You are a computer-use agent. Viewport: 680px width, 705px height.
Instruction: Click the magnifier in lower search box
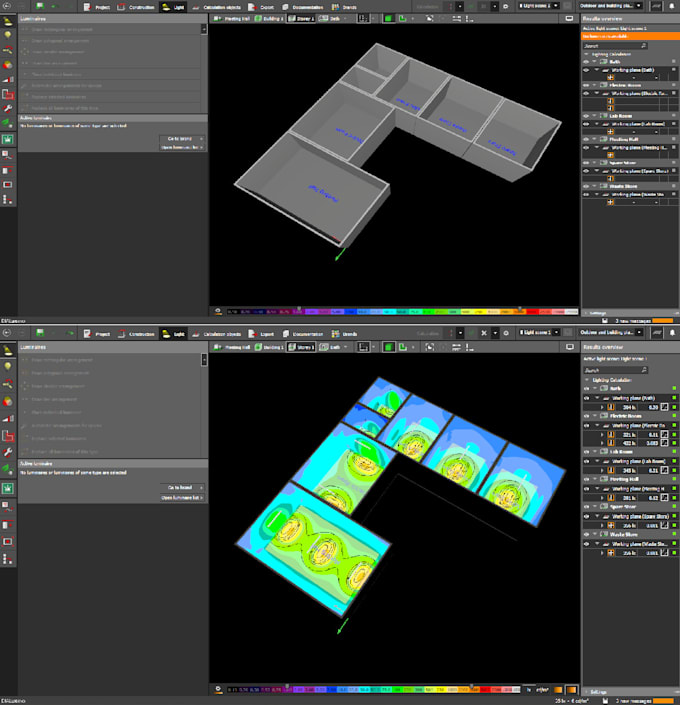click(x=644, y=370)
